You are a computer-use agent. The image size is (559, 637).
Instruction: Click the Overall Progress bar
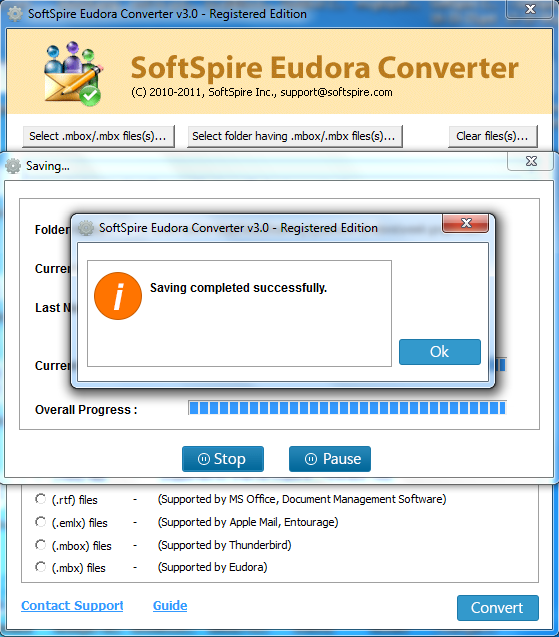coord(347,408)
